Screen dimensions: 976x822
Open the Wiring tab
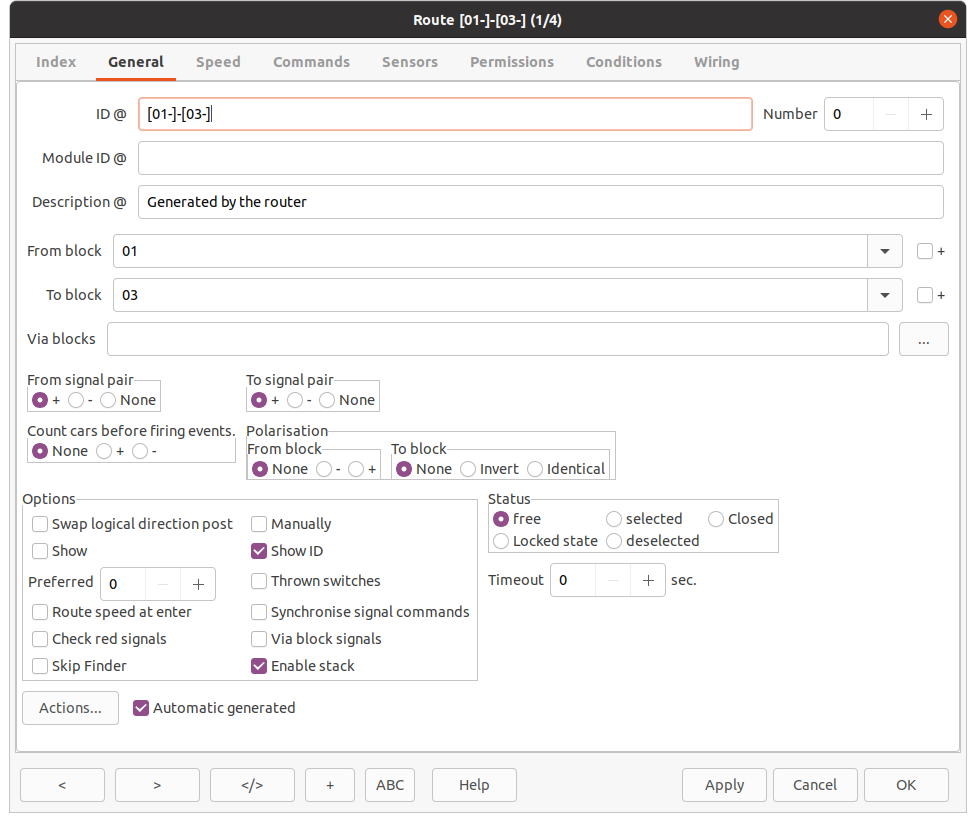click(x=716, y=62)
